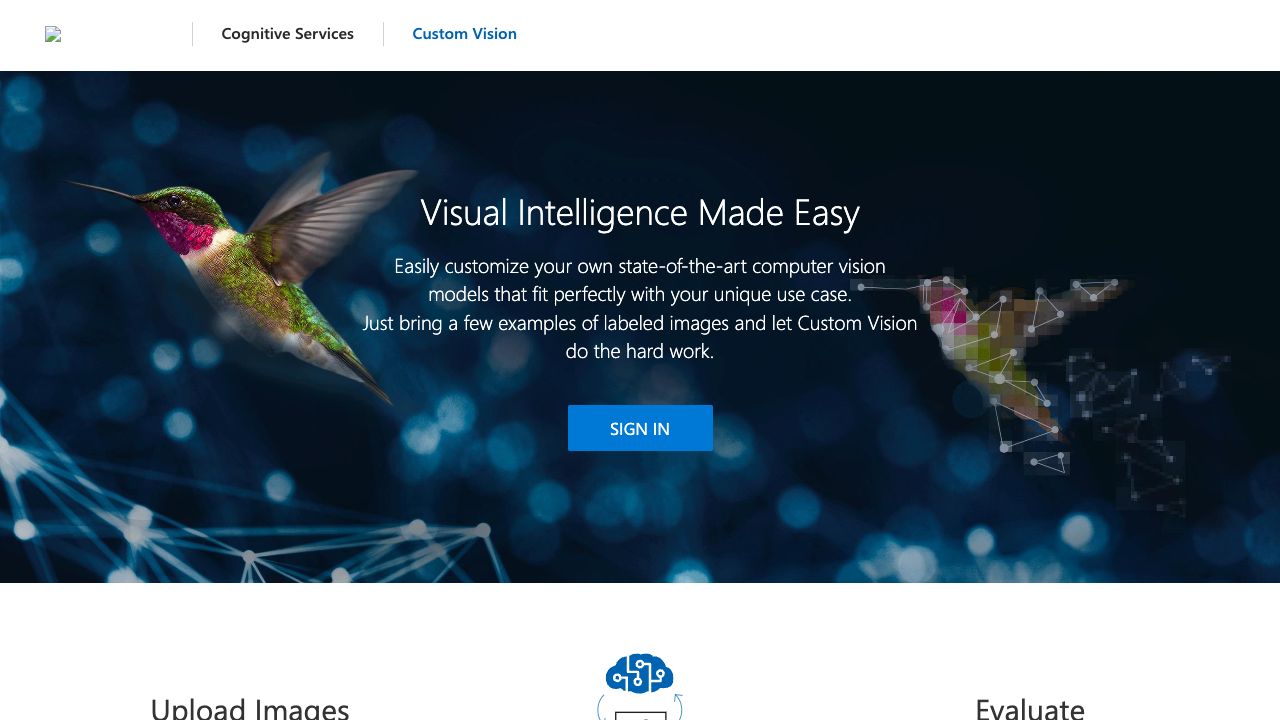Click the curved arrow left of image icon

point(601,708)
